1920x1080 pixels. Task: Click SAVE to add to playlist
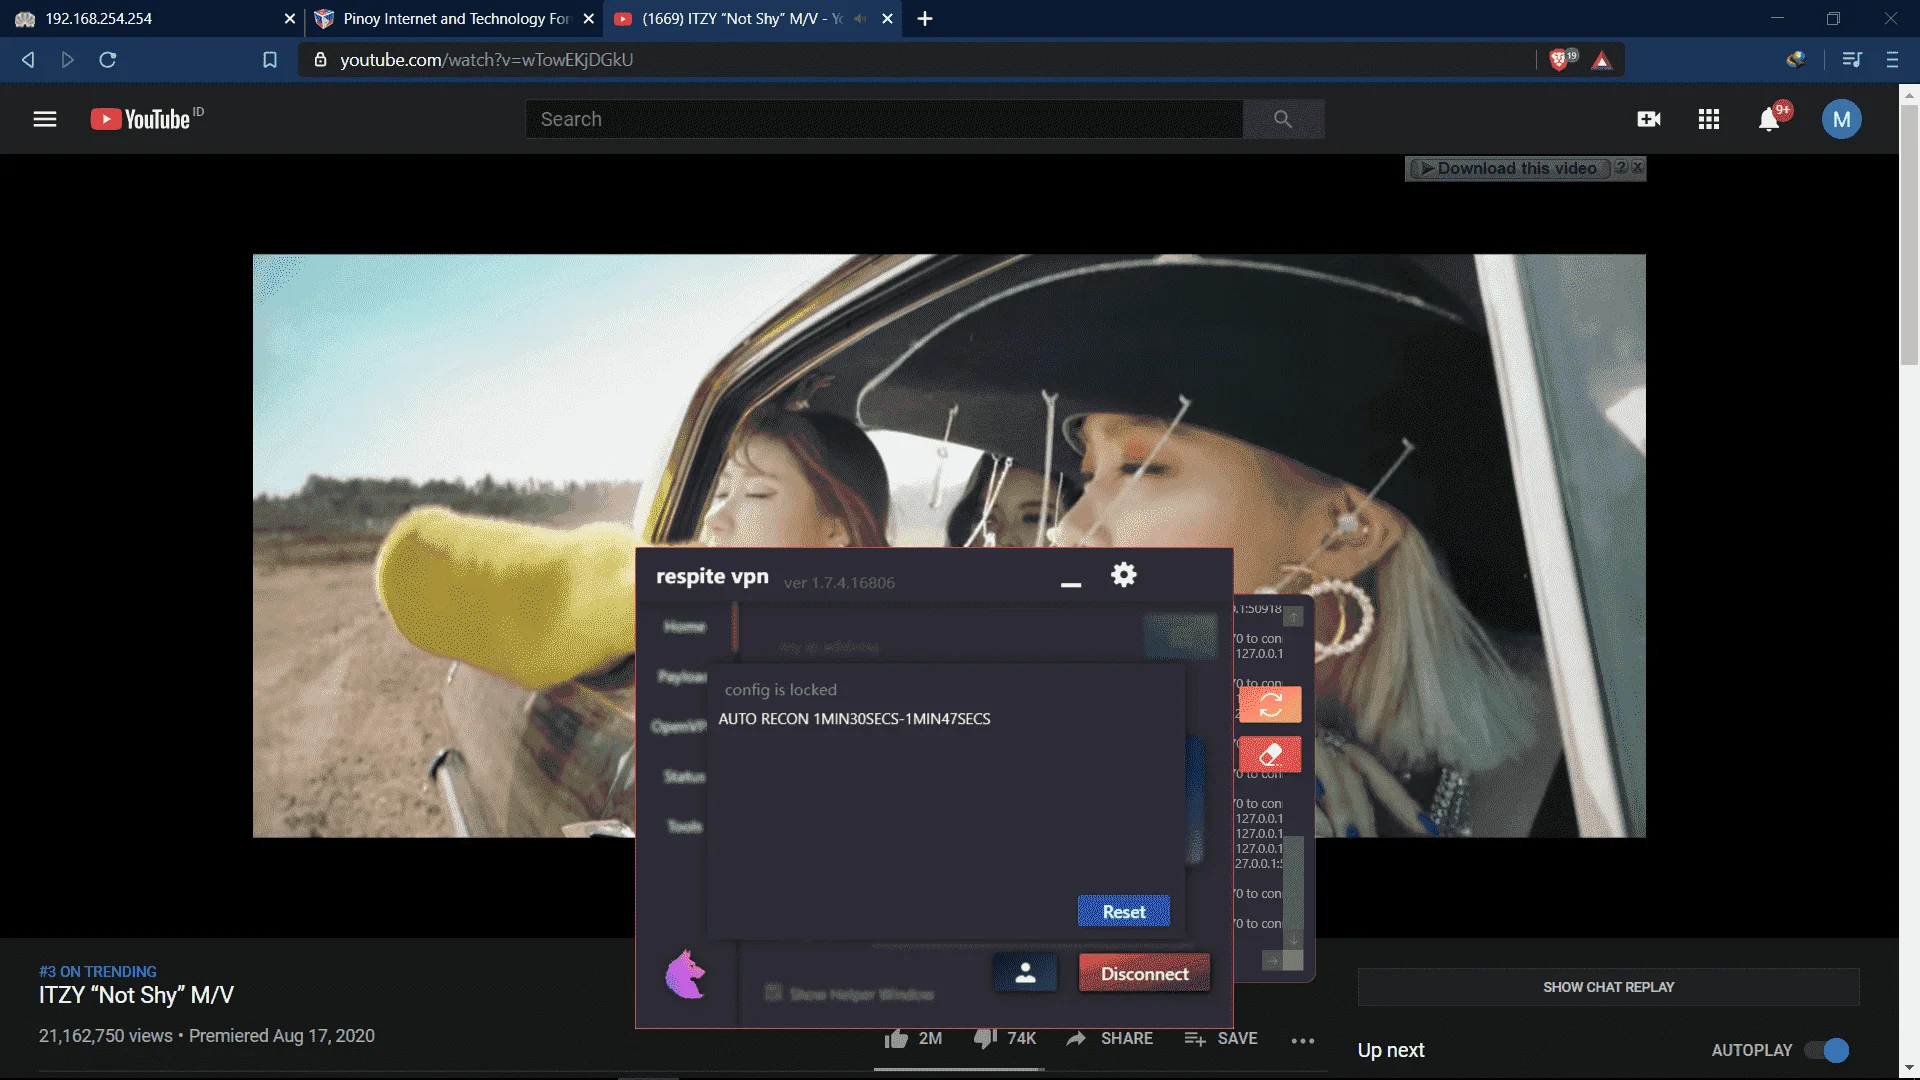tap(1221, 1038)
